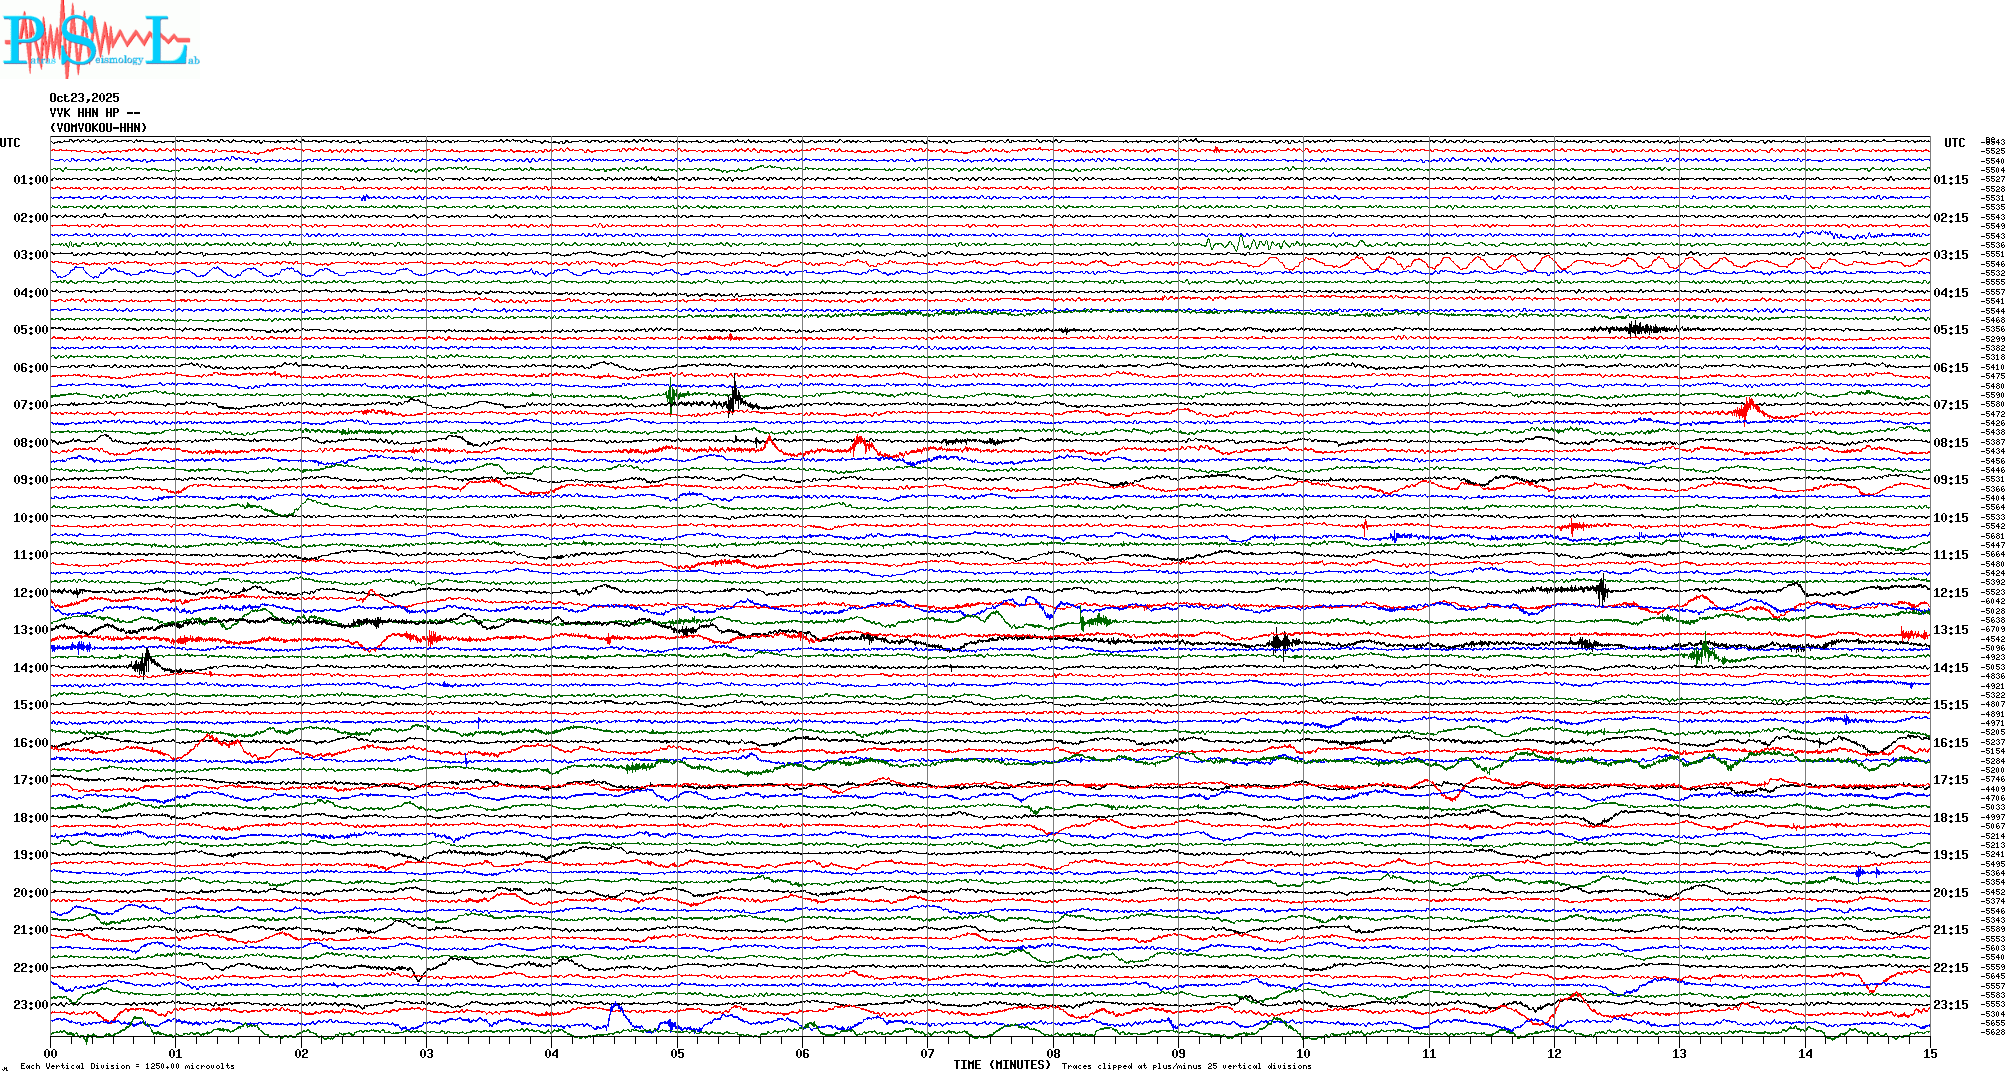The width and height of the screenshot is (2010, 1080).
Task: Click the TIME (MINUTES) axis title
Action: (x=1001, y=1065)
